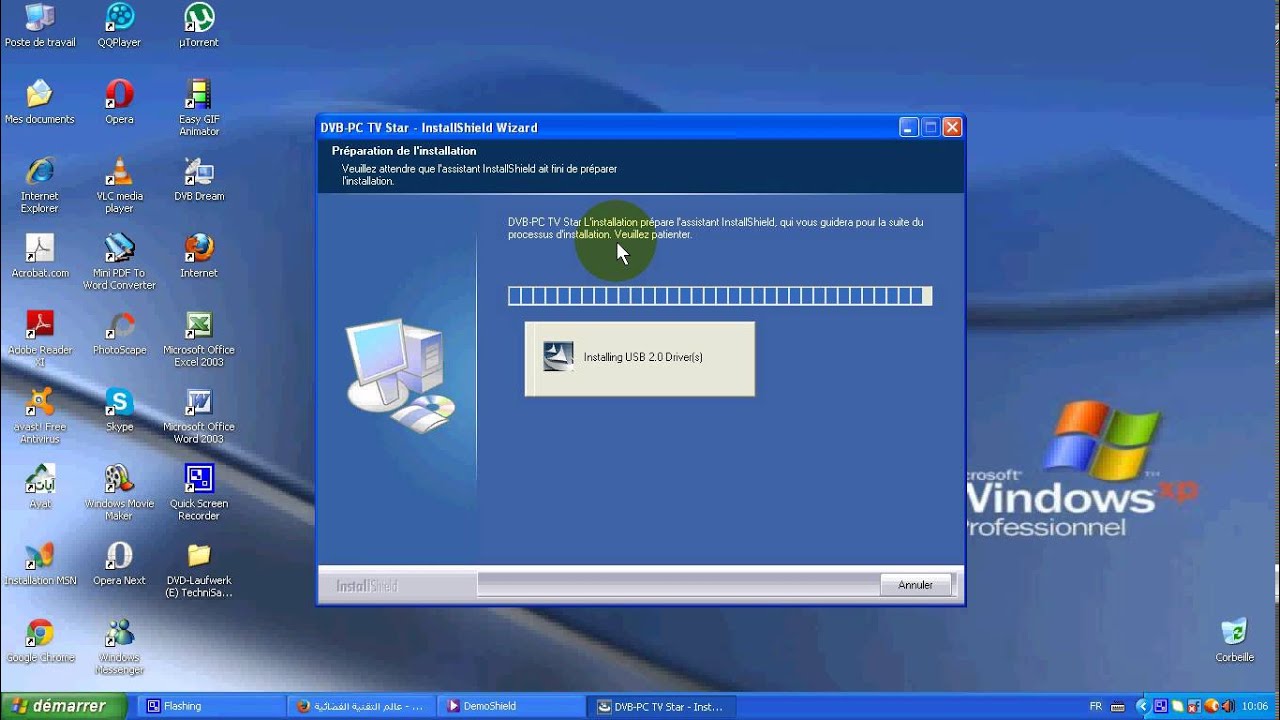Launch QQPlayer from the desktop

[119, 27]
